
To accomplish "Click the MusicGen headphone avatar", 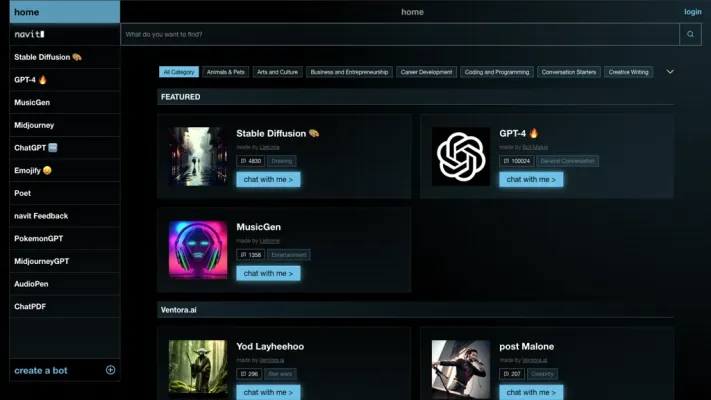I will click(198, 249).
